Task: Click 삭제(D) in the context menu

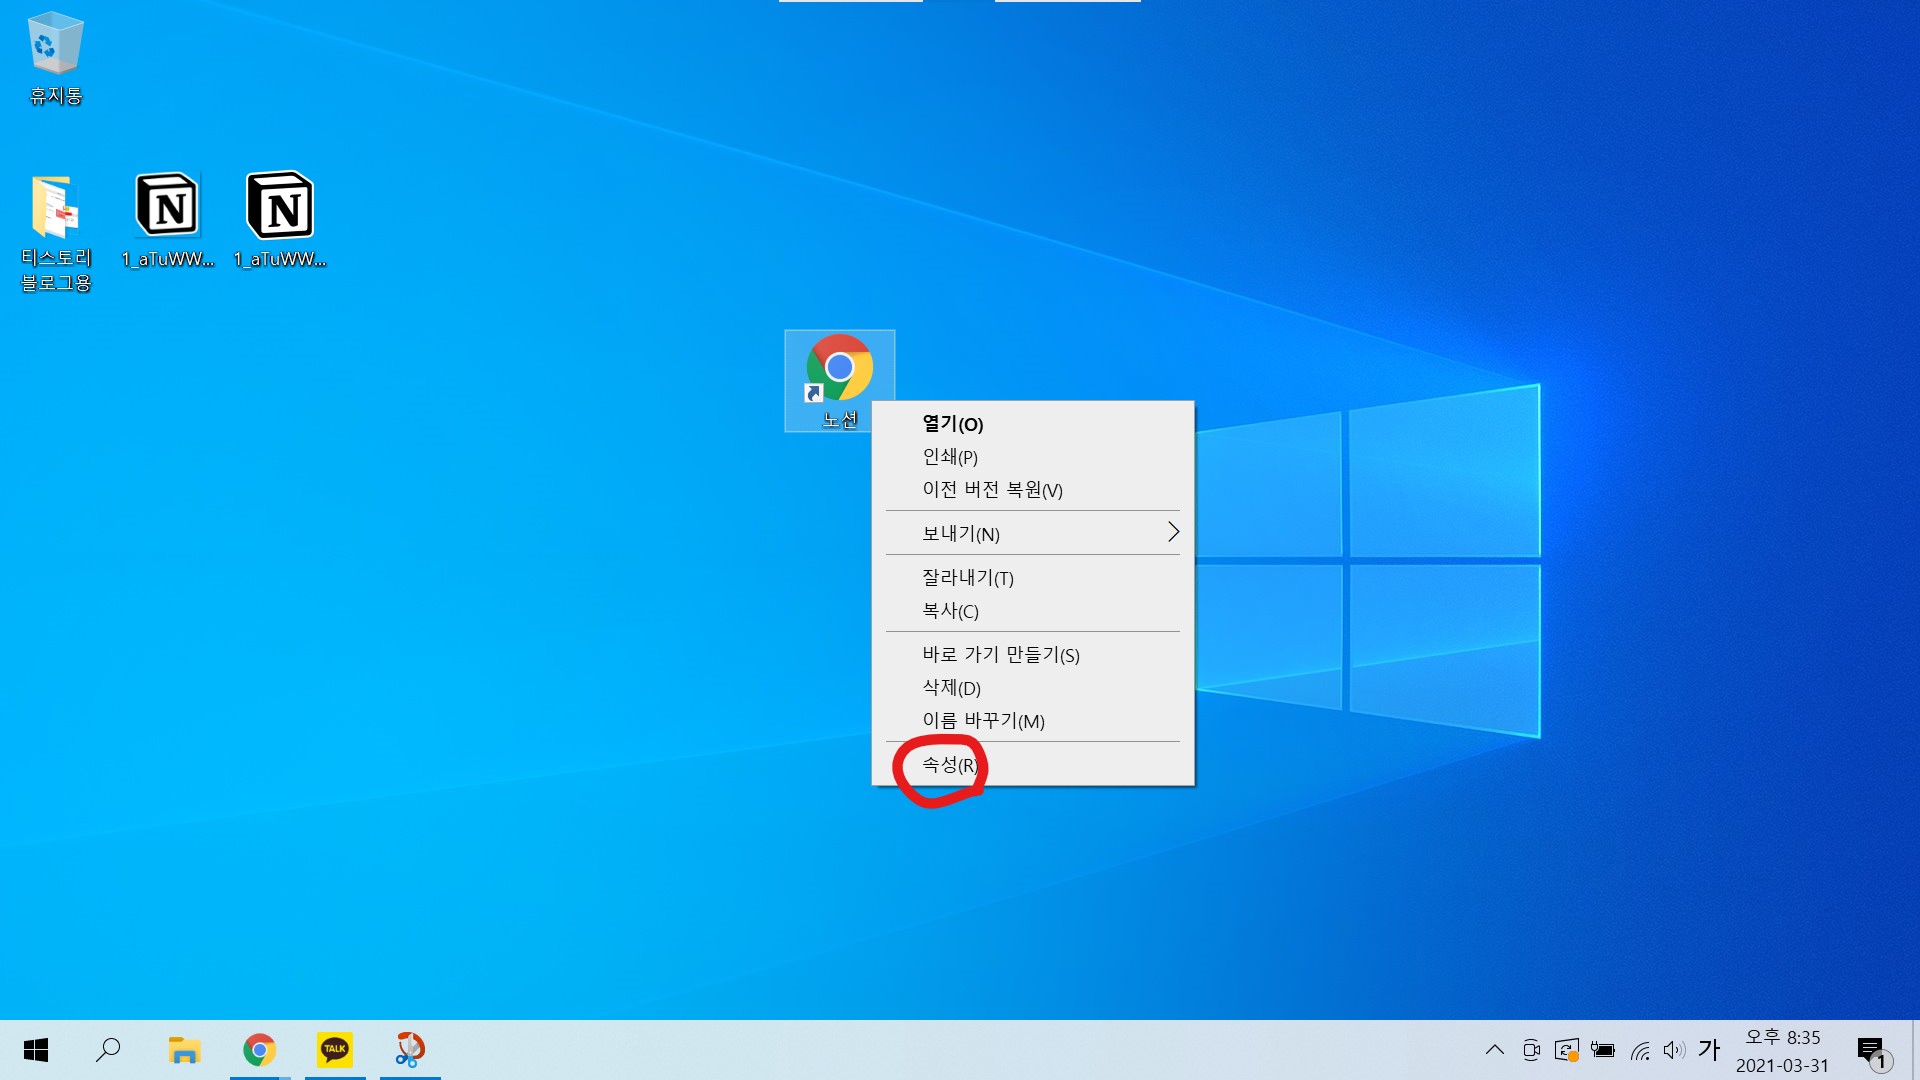Action: pos(951,688)
